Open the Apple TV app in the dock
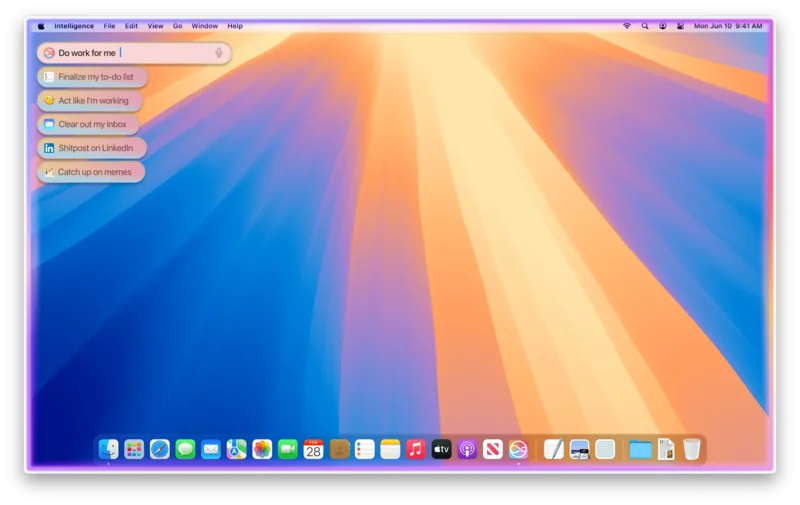The image size is (800, 505). (441, 449)
